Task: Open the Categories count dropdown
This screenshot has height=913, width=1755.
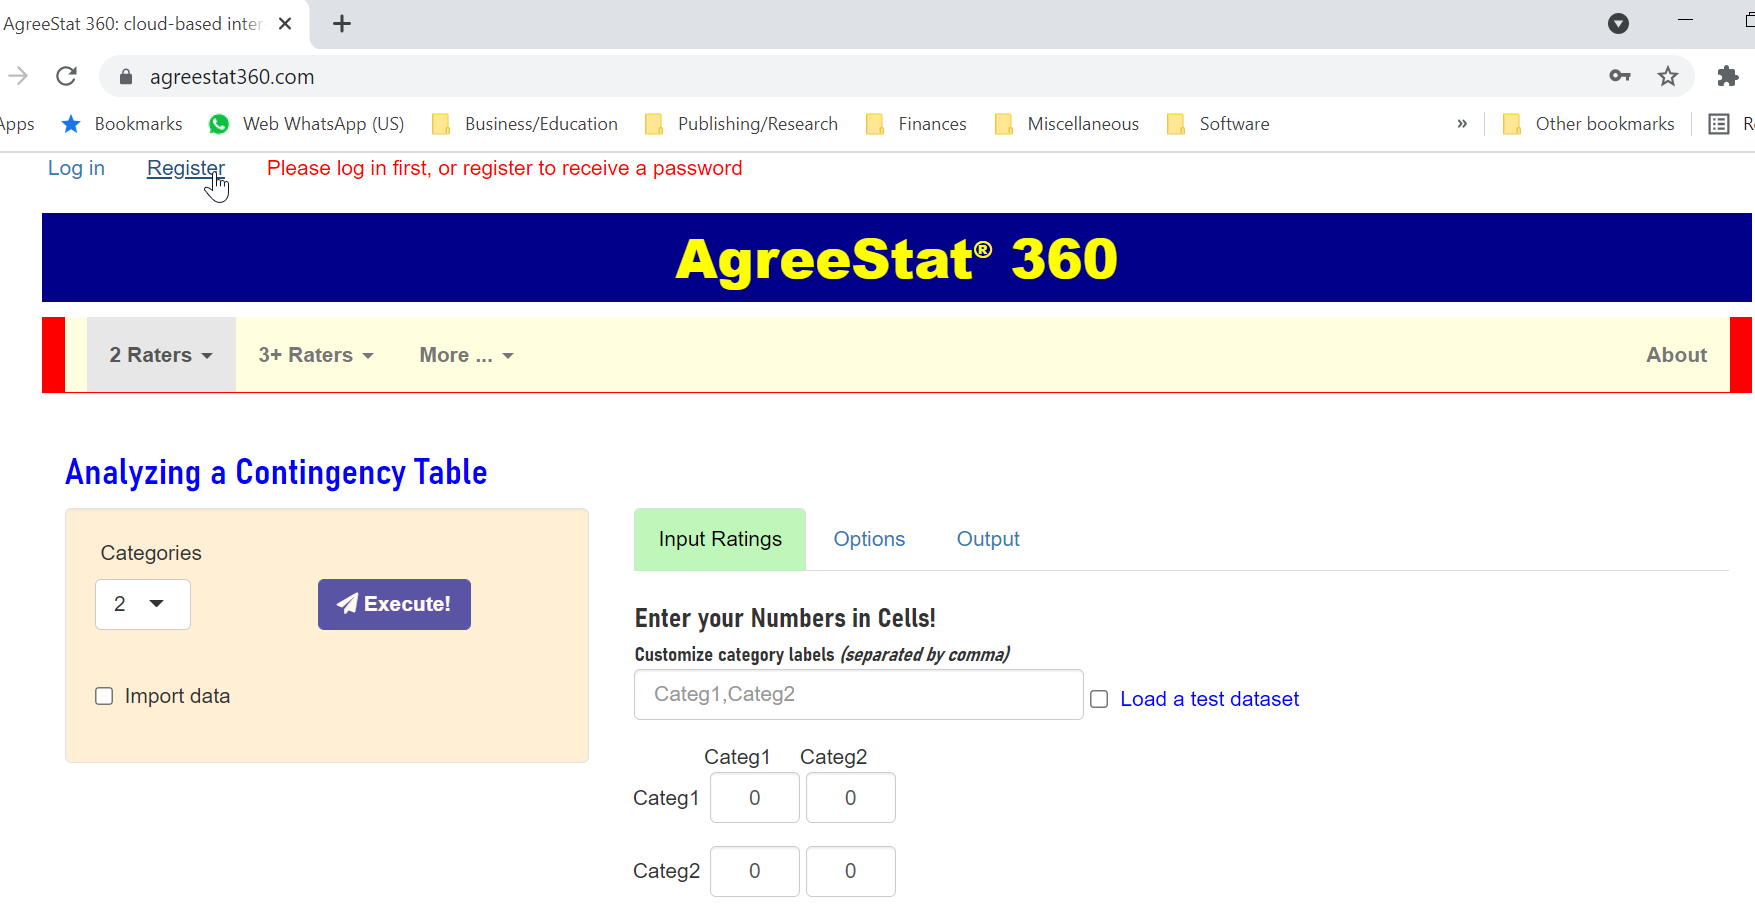Action: point(142,604)
